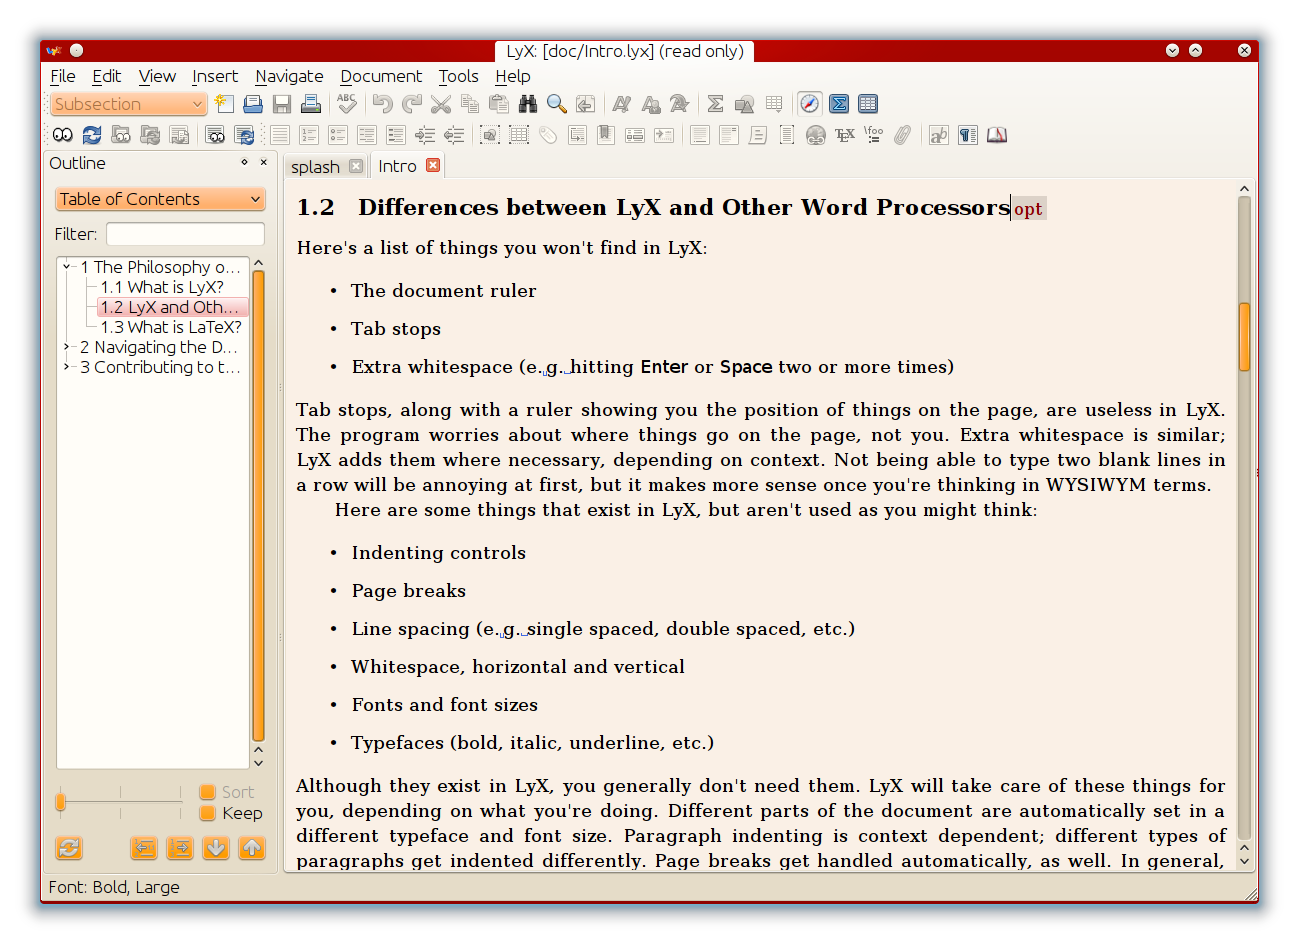Open the insert table dropdown icon

click(x=773, y=104)
